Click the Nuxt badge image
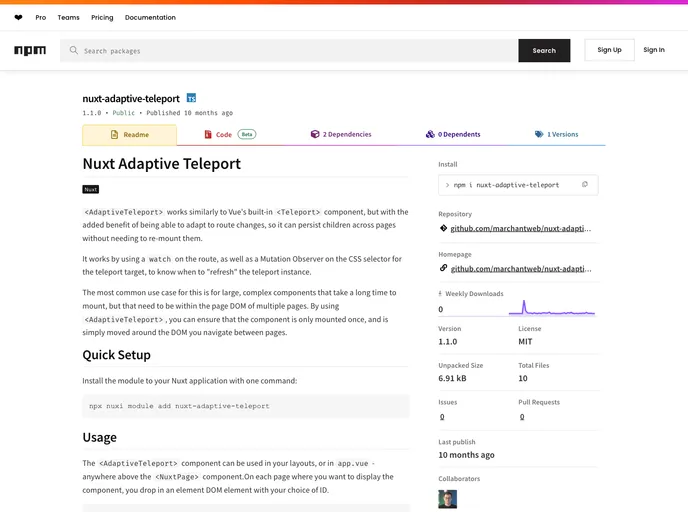Viewport: 688px width, 512px height. pos(91,190)
